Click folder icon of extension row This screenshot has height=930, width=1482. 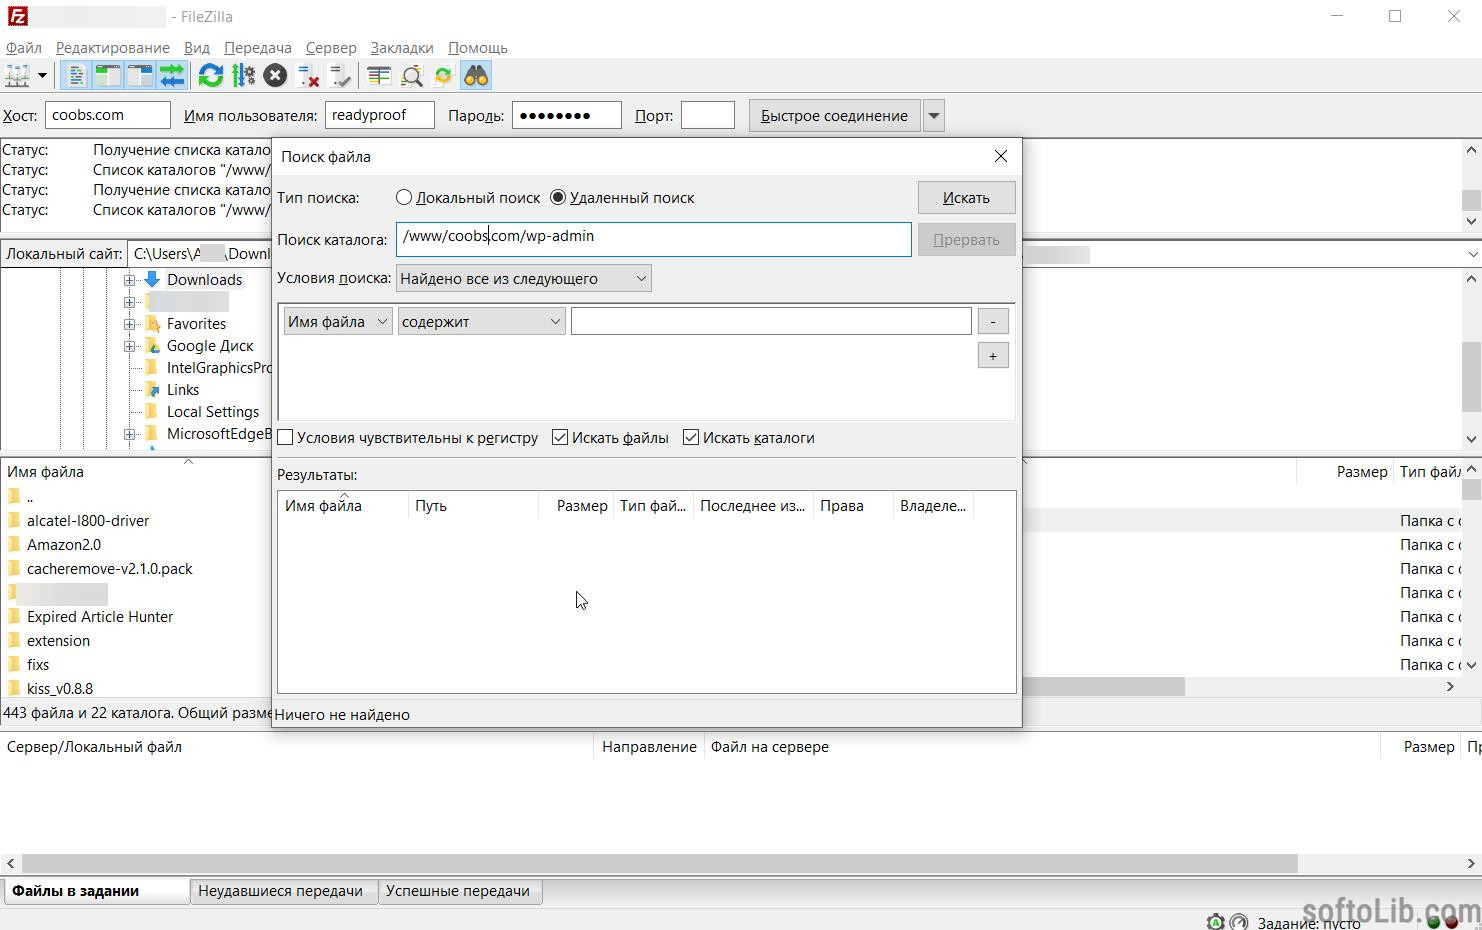click(14, 641)
